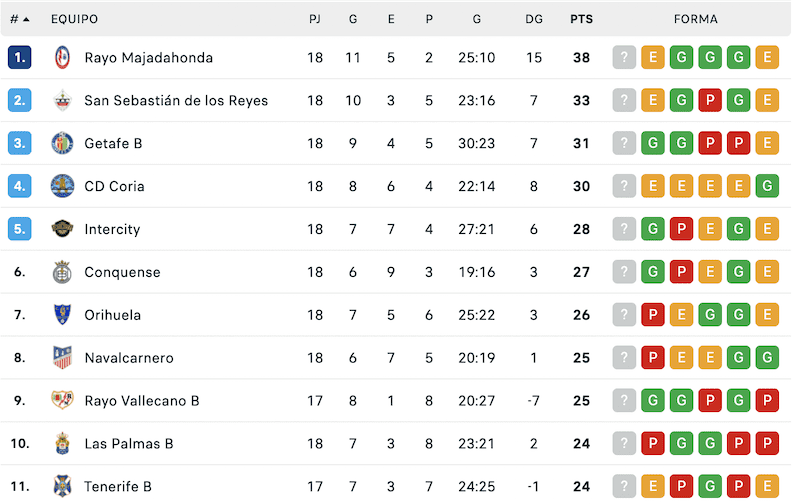Click the Rayo Vallecano B crest
Screen dimensions: 800x504
(x=62, y=401)
